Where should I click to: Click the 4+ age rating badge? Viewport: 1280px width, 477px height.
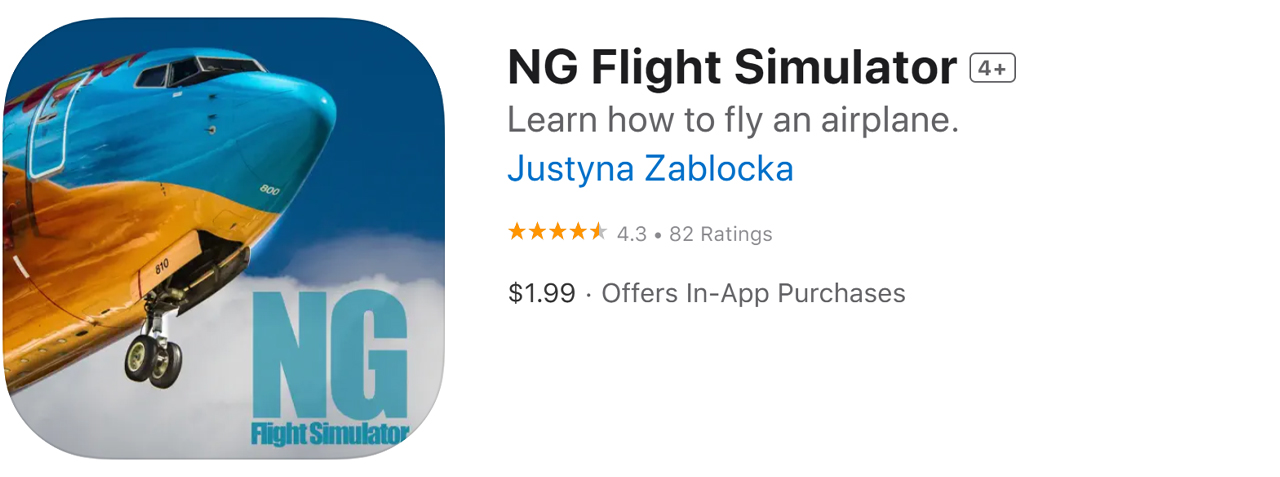point(992,68)
